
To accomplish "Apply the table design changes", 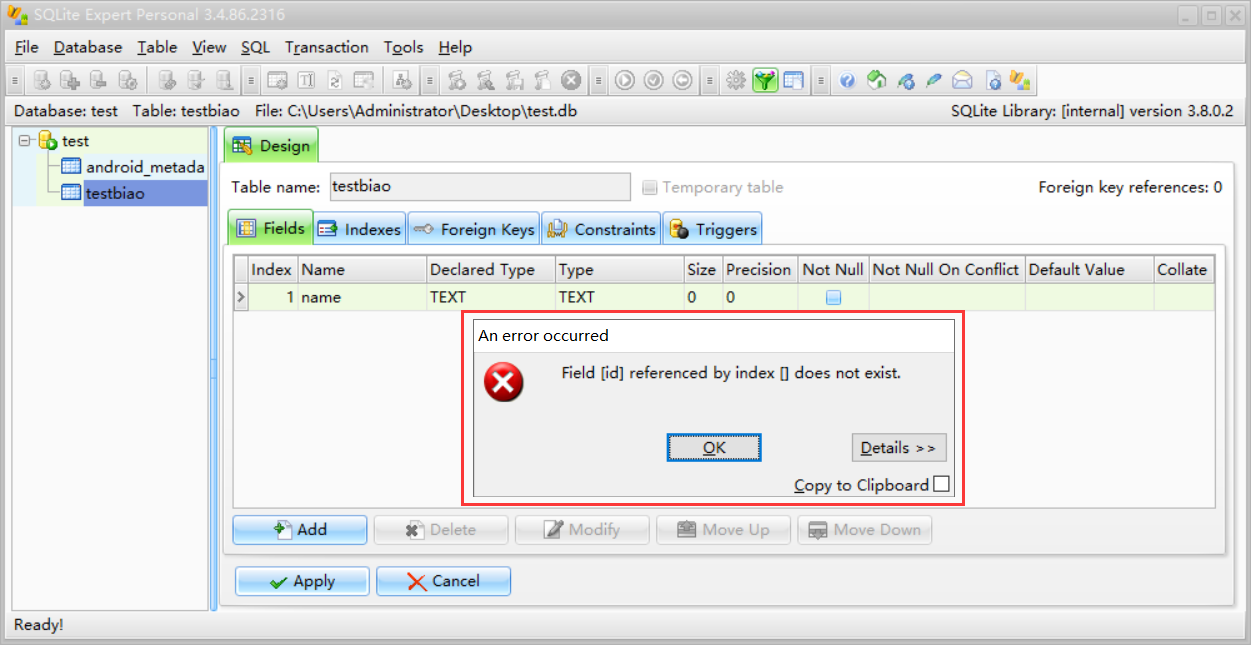I will (301, 580).
